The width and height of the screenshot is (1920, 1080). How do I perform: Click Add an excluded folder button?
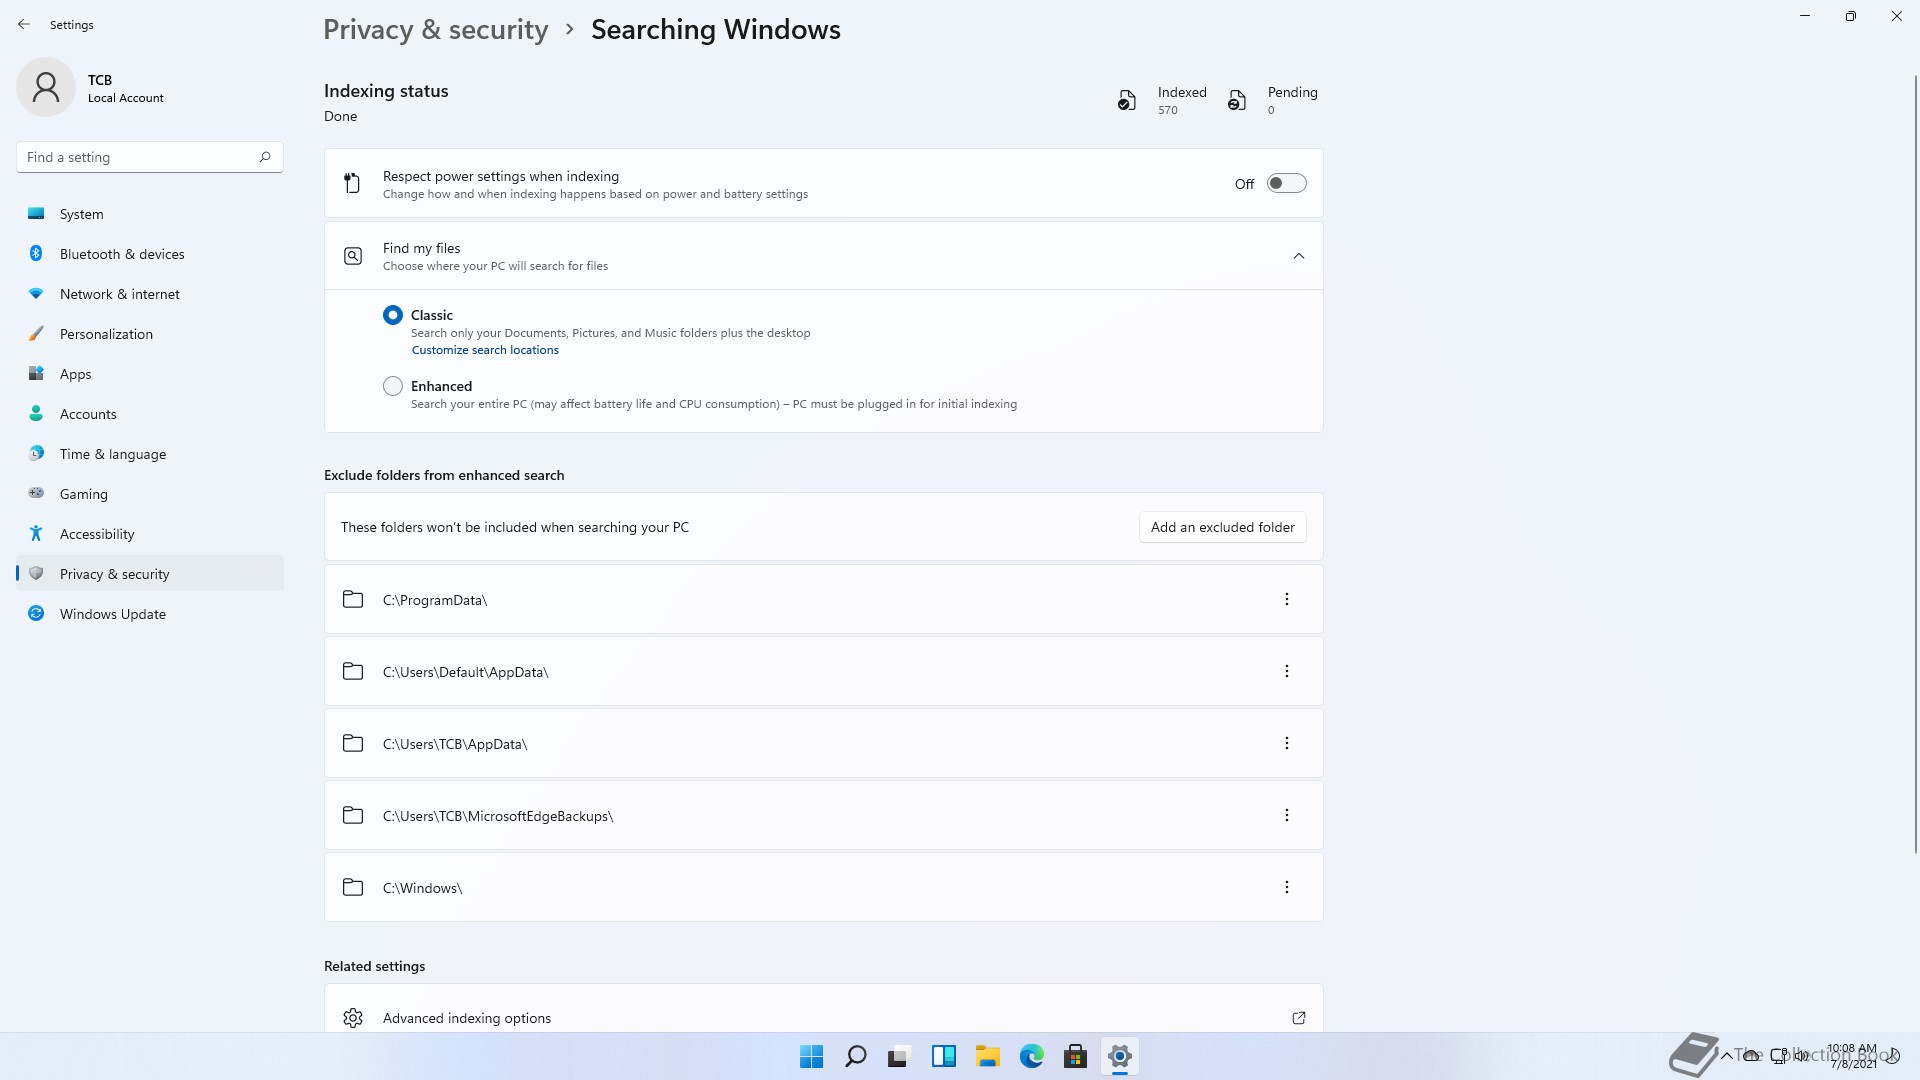coord(1222,527)
